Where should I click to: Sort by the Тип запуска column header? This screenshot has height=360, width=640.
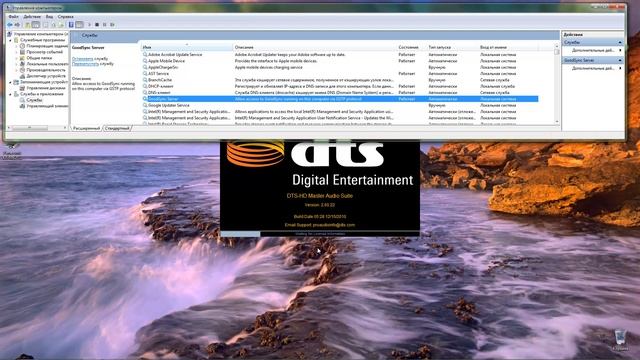point(452,47)
